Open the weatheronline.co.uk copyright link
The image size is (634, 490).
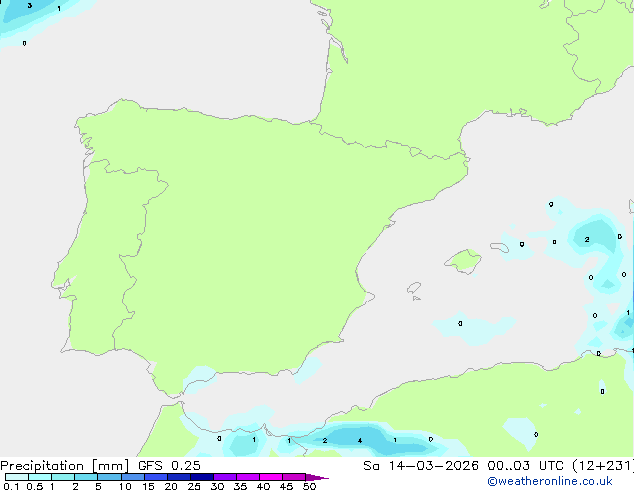[x=549, y=481]
